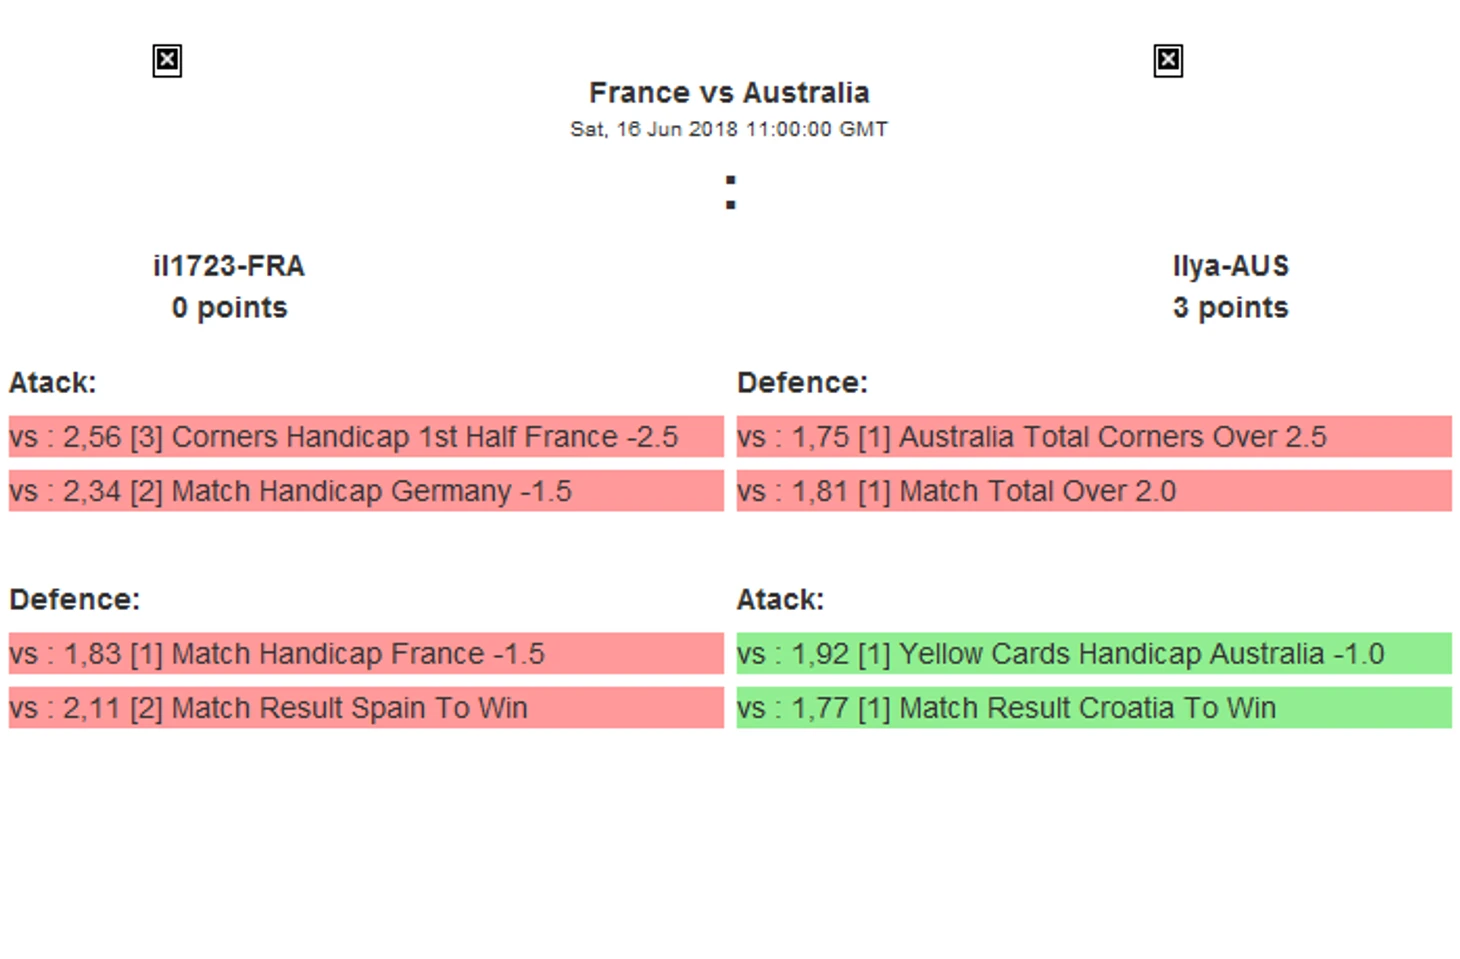The height and width of the screenshot is (959, 1460).
Task: Click green Yellow Cards Handicap Australia row
Action: click(1094, 654)
